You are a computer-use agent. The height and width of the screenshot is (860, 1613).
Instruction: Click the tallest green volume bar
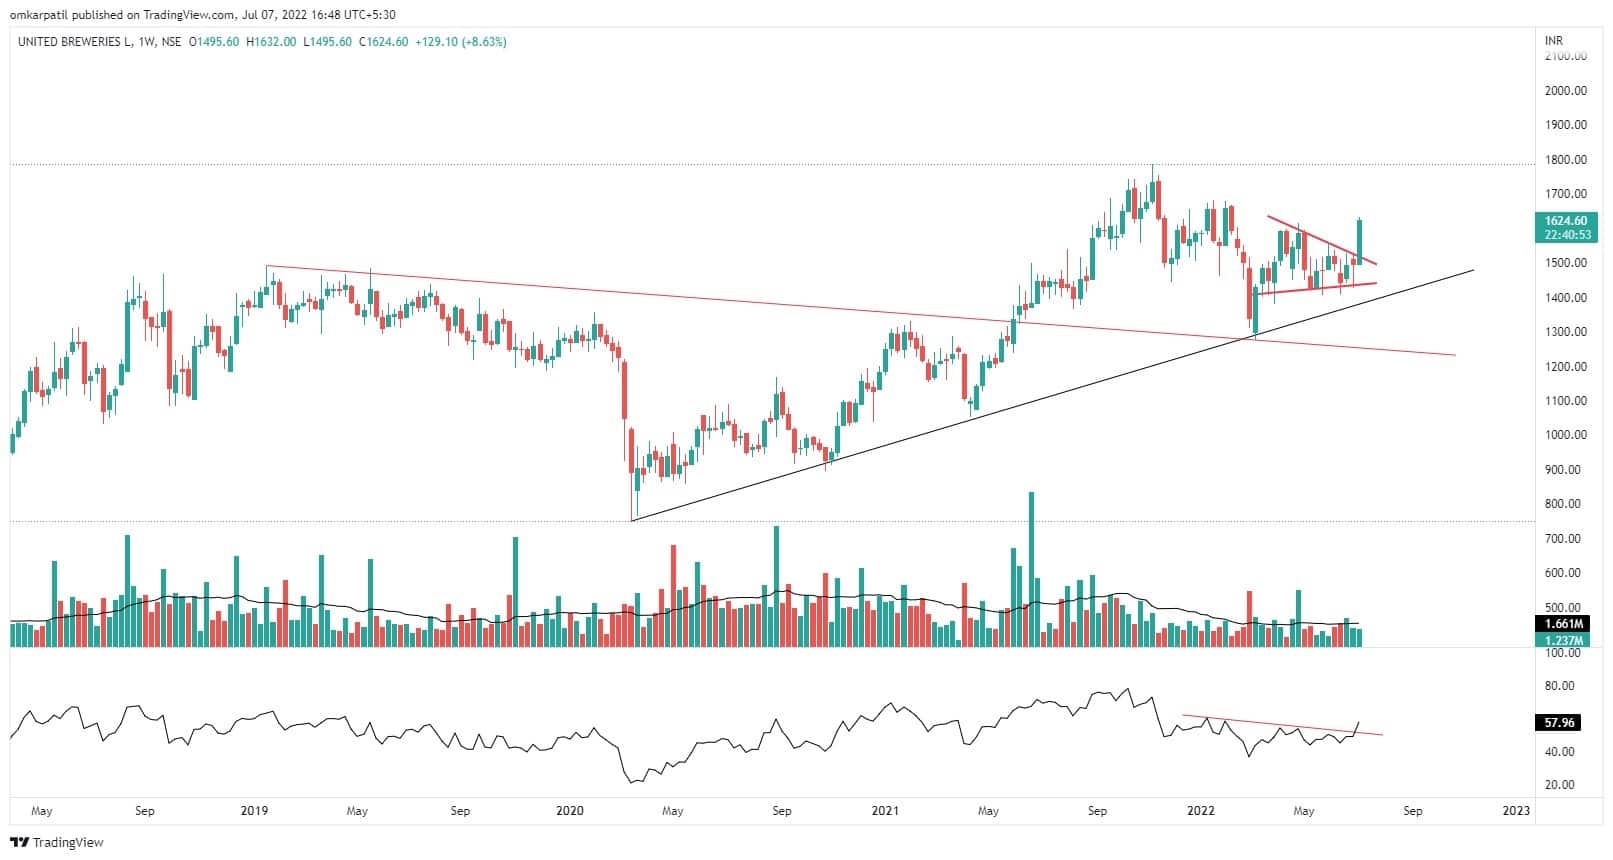(x=1031, y=568)
